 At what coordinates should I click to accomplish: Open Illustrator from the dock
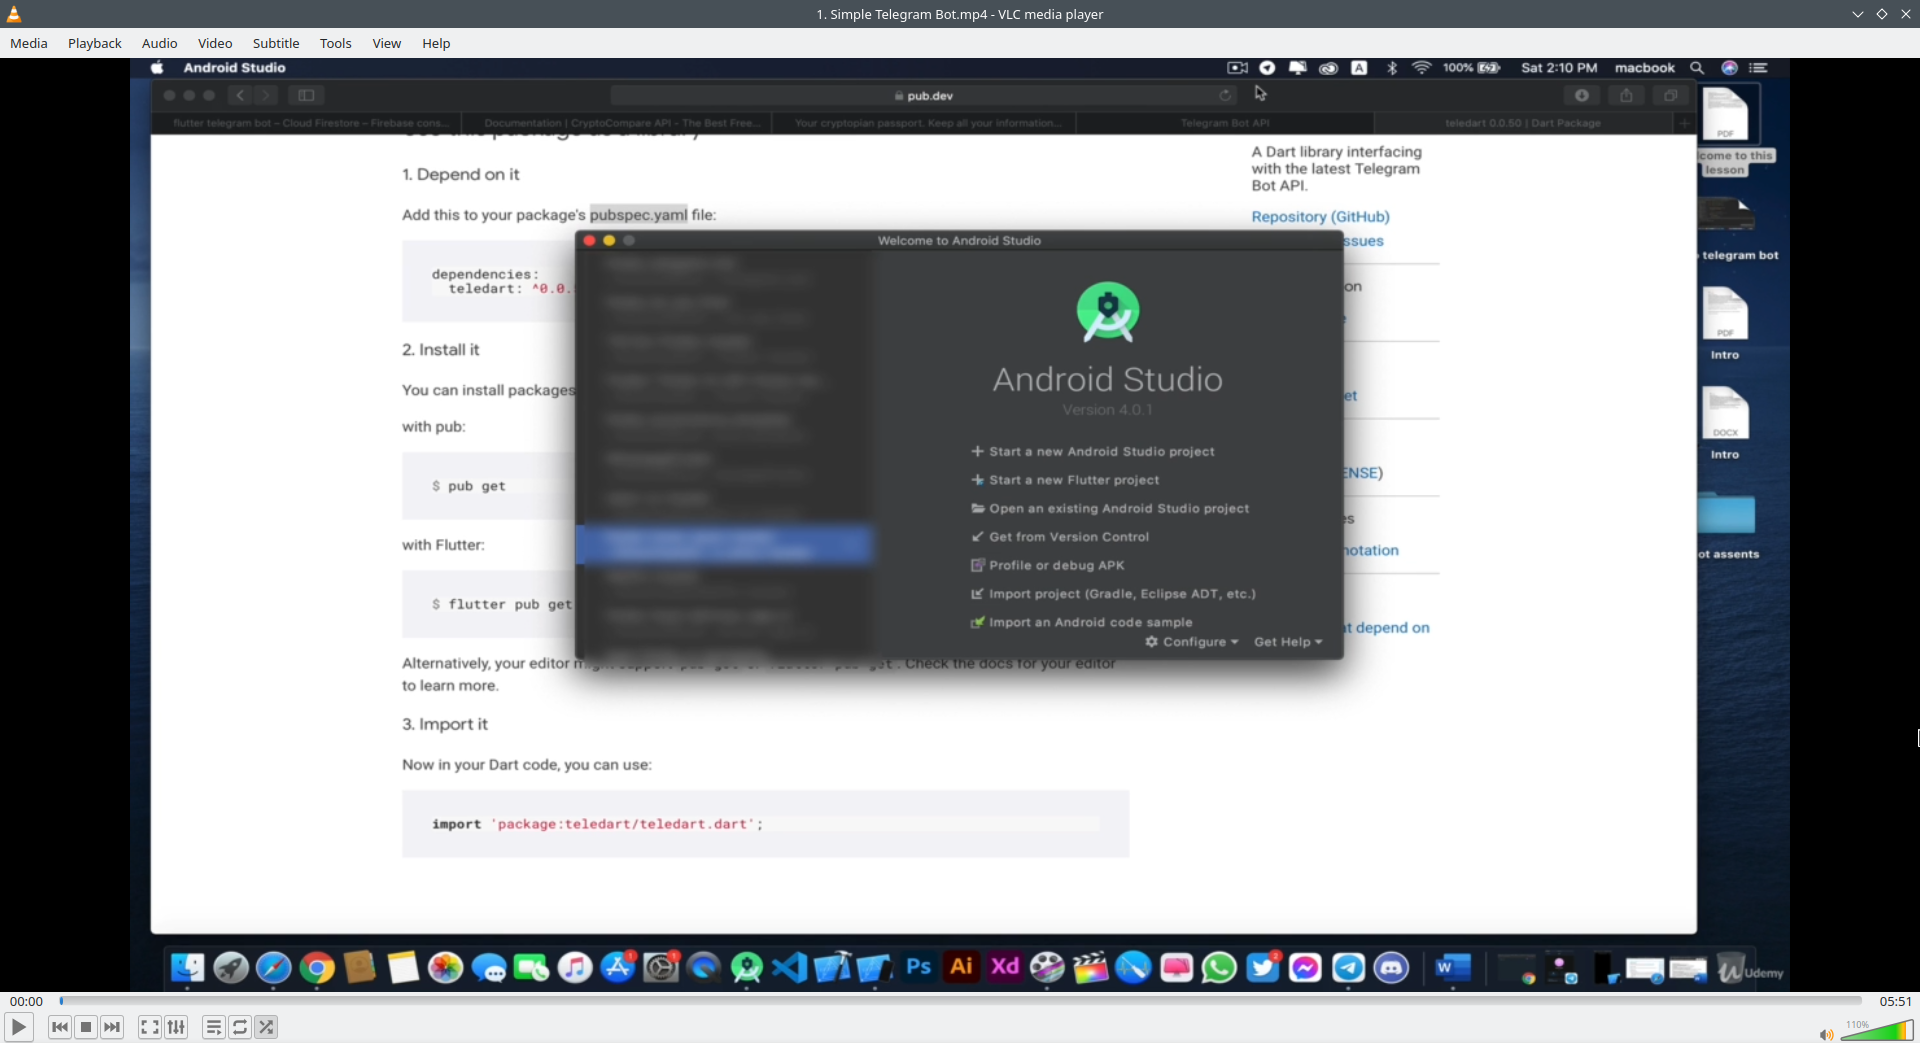tap(961, 967)
